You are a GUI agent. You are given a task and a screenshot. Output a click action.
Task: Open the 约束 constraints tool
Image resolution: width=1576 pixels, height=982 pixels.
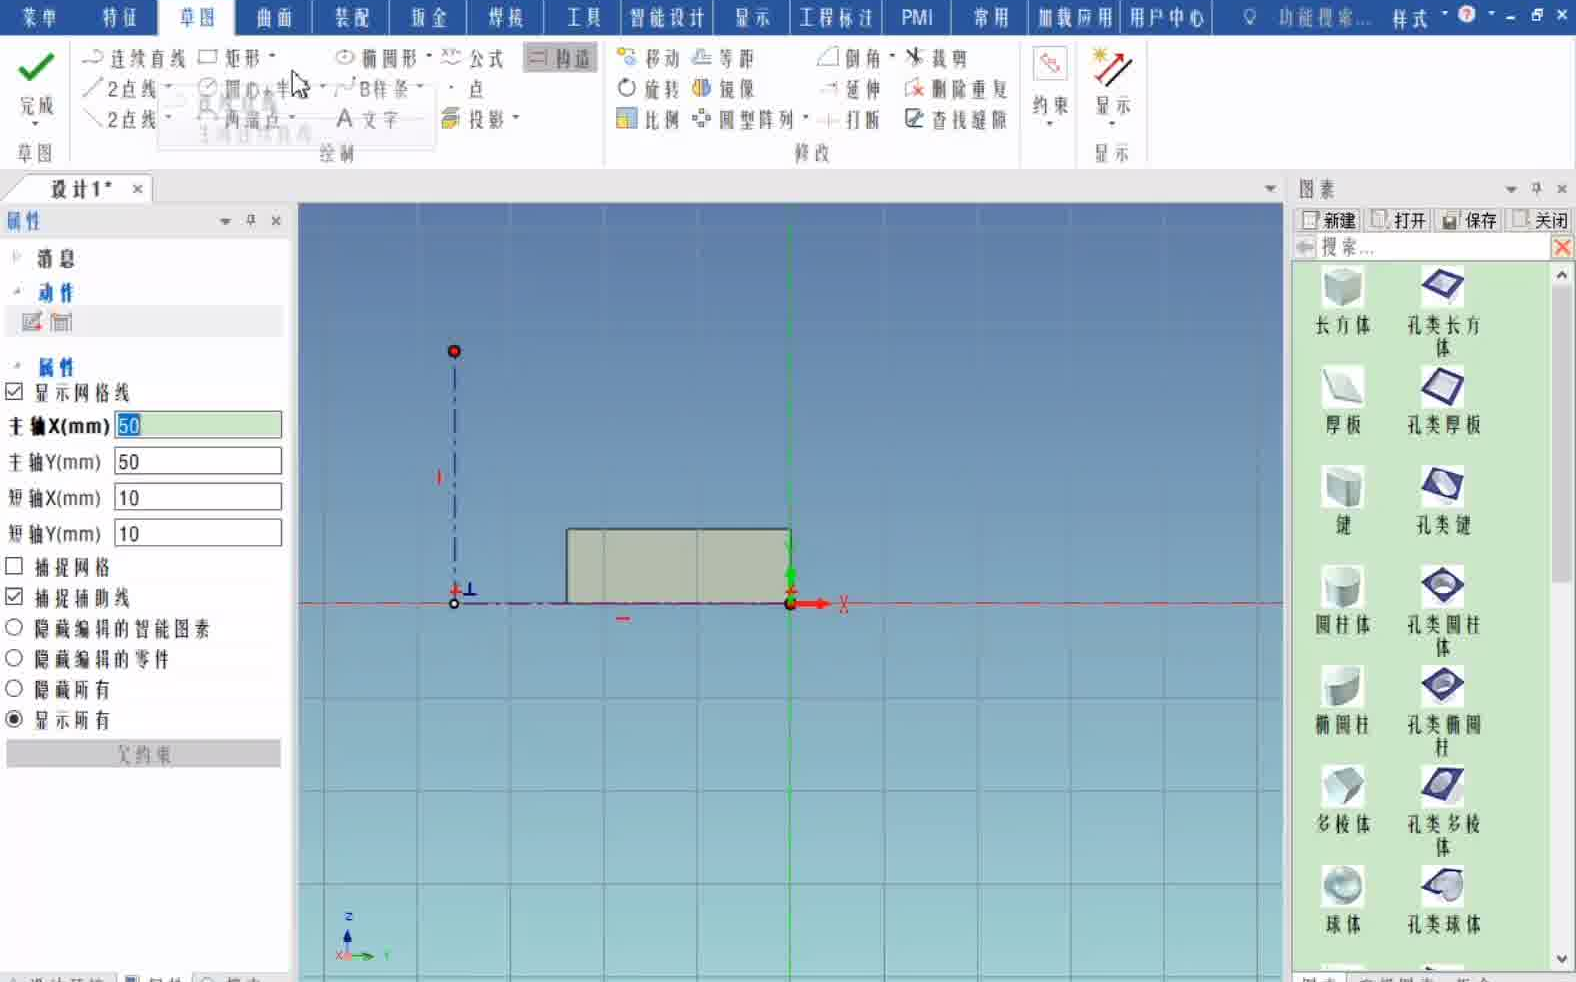point(1050,84)
